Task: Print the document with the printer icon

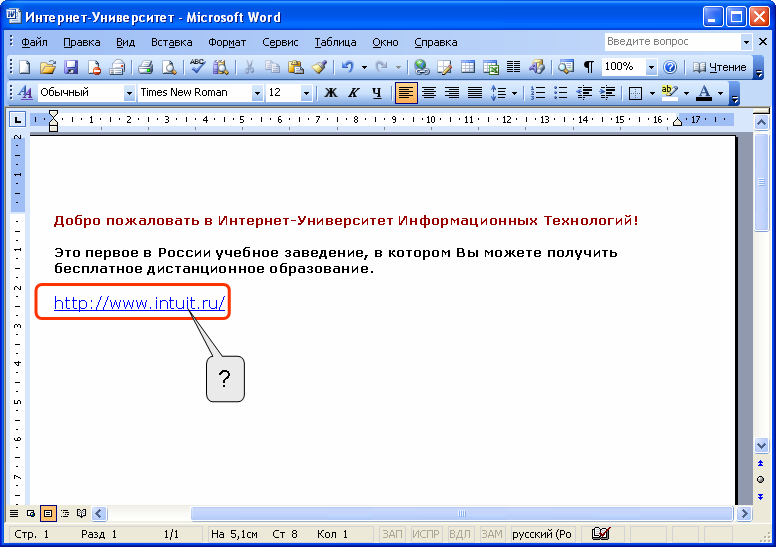Action: coord(146,67)
